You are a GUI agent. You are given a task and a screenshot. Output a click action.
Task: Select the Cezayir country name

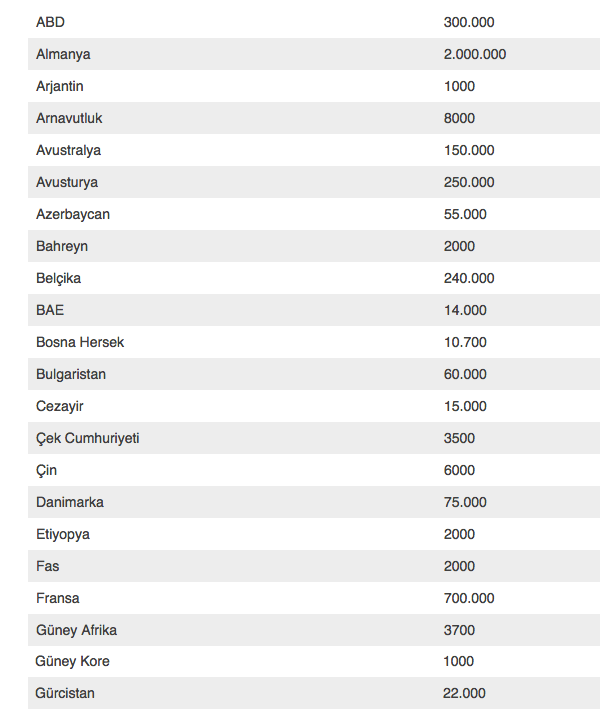click(x=61, y=406)
